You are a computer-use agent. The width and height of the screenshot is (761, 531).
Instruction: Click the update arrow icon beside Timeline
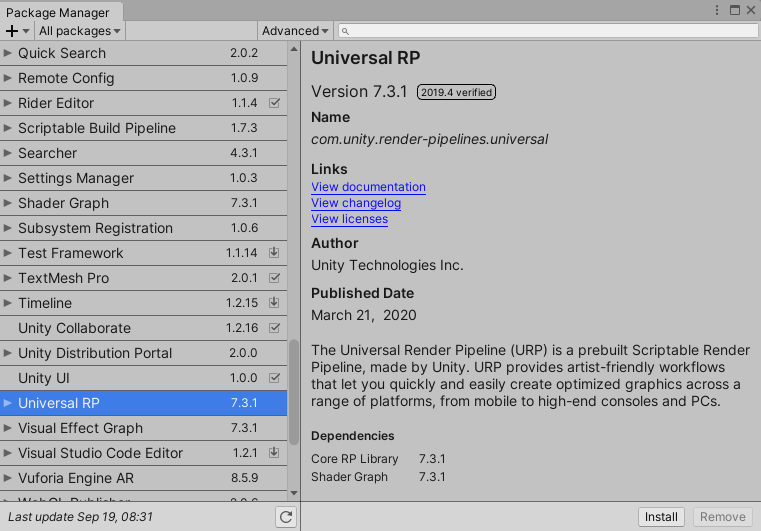tap(274, 303)
